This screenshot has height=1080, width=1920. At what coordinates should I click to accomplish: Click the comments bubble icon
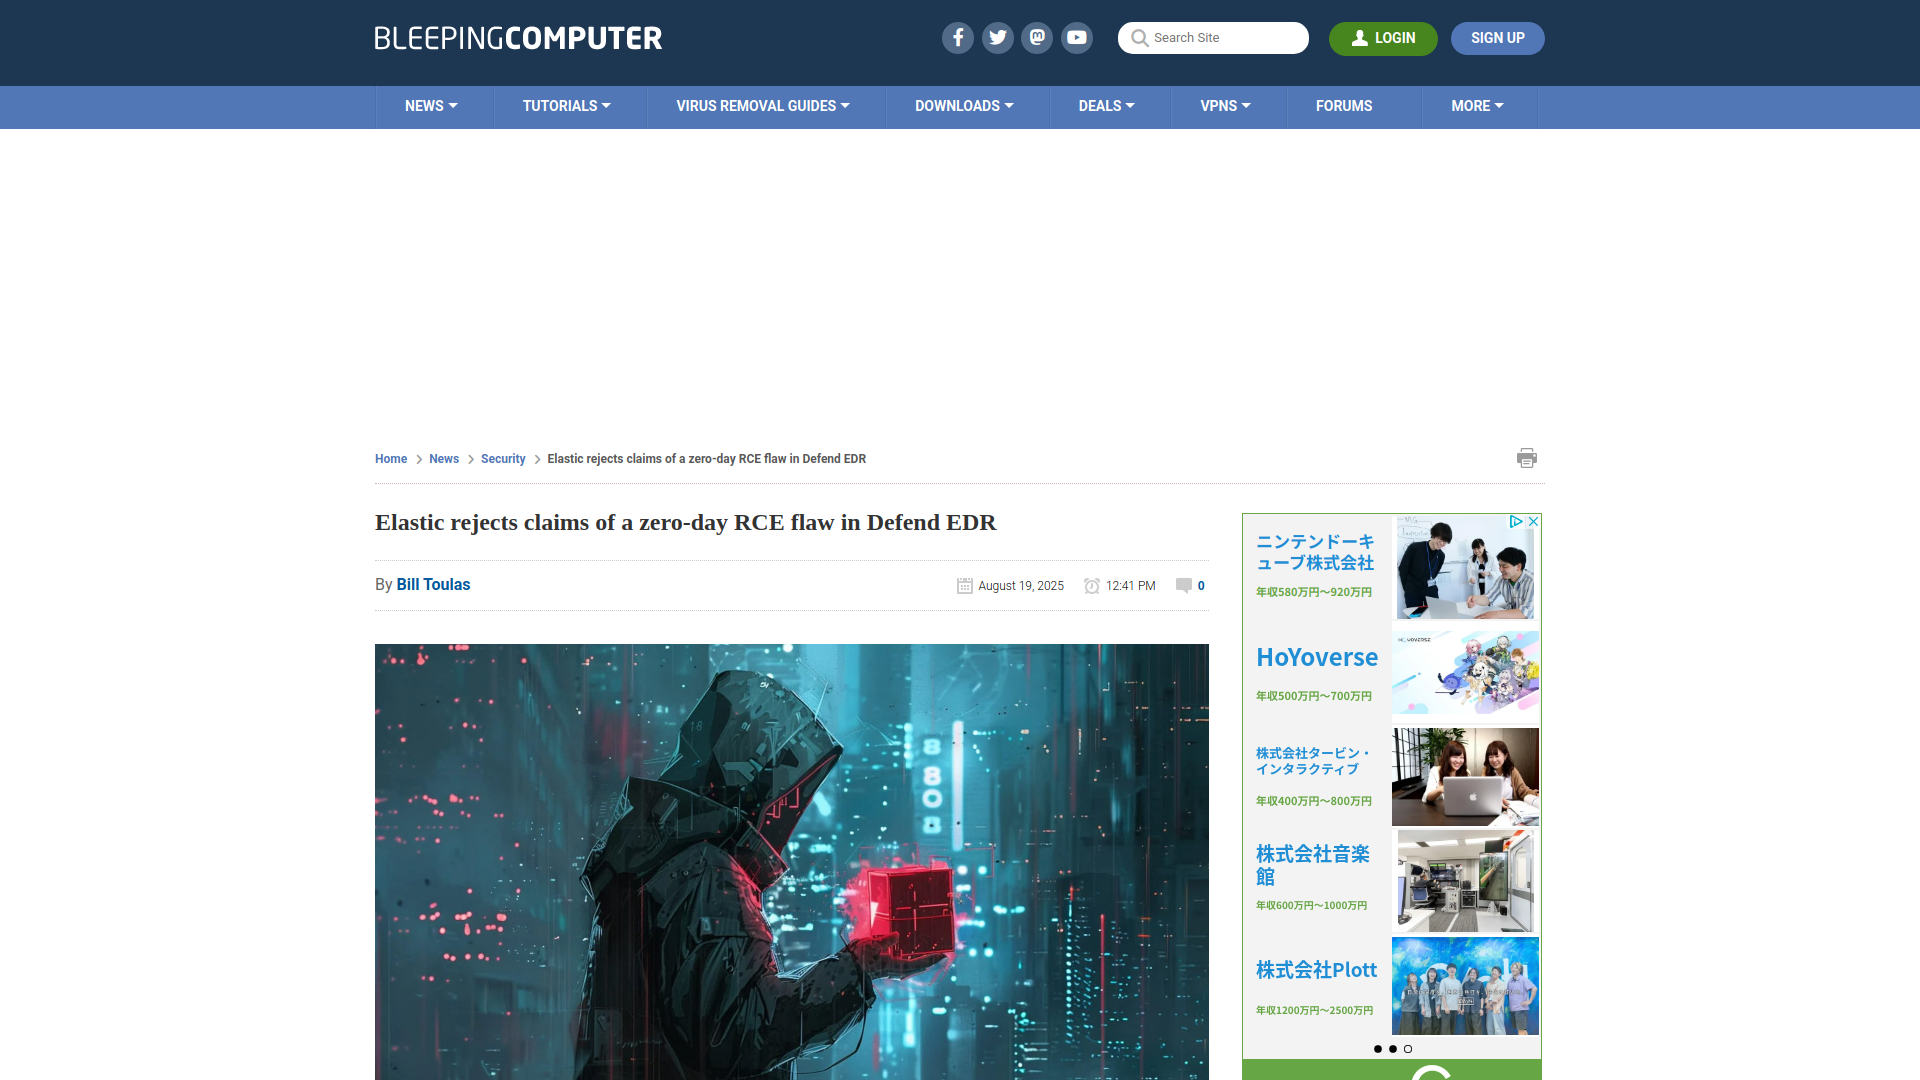(x=1184, y=586)
